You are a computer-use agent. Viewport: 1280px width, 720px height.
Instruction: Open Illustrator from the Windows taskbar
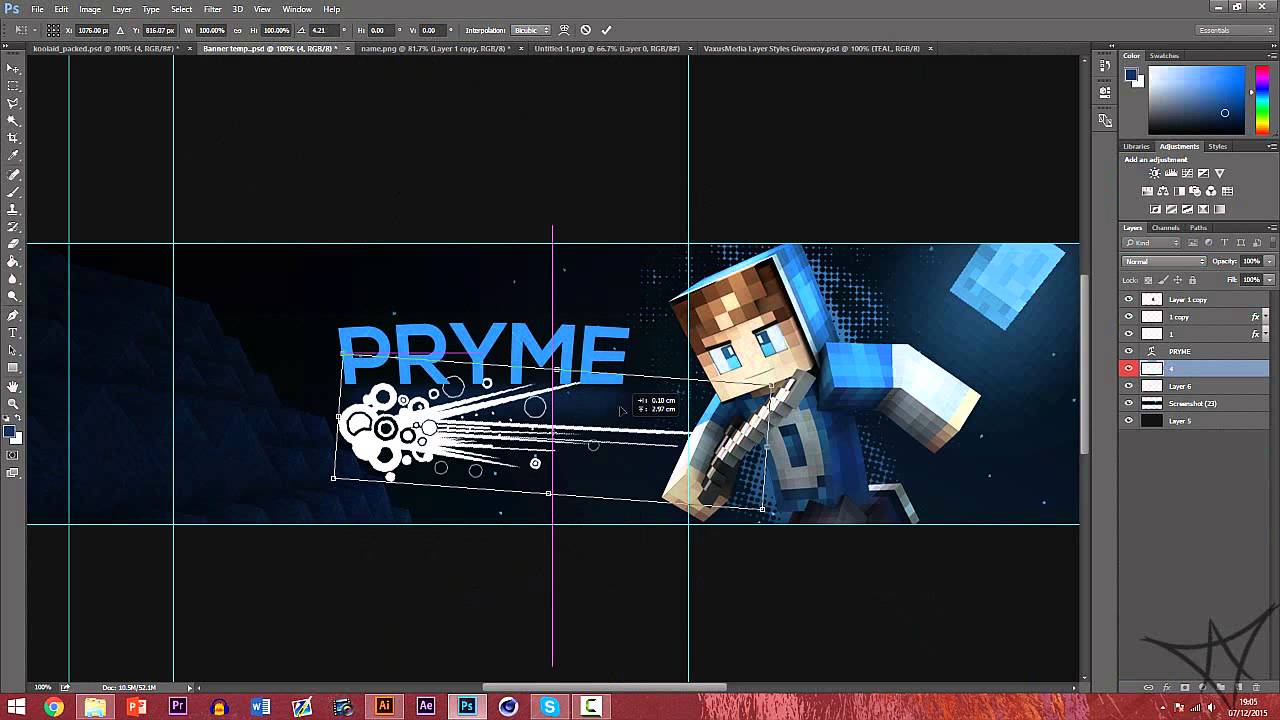[384, 706]
